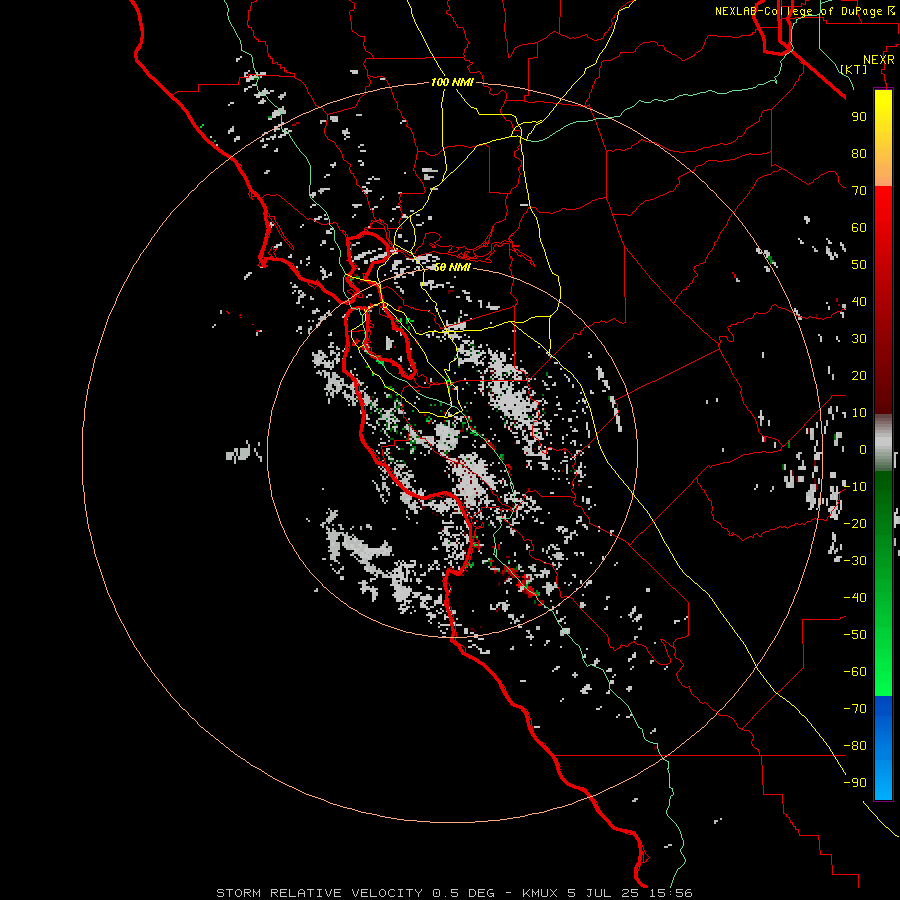Viewport: 900px width, 900px height.
Task: Click the '[KT]' units label above the color bar
Action: 854,69
